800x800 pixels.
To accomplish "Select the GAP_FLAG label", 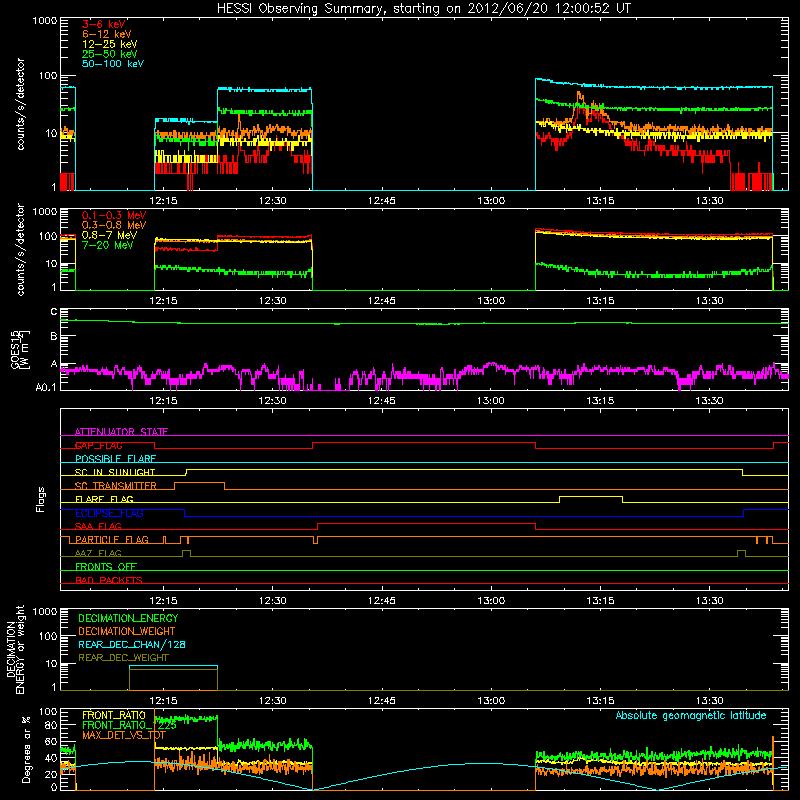I will tap(98, 445).
